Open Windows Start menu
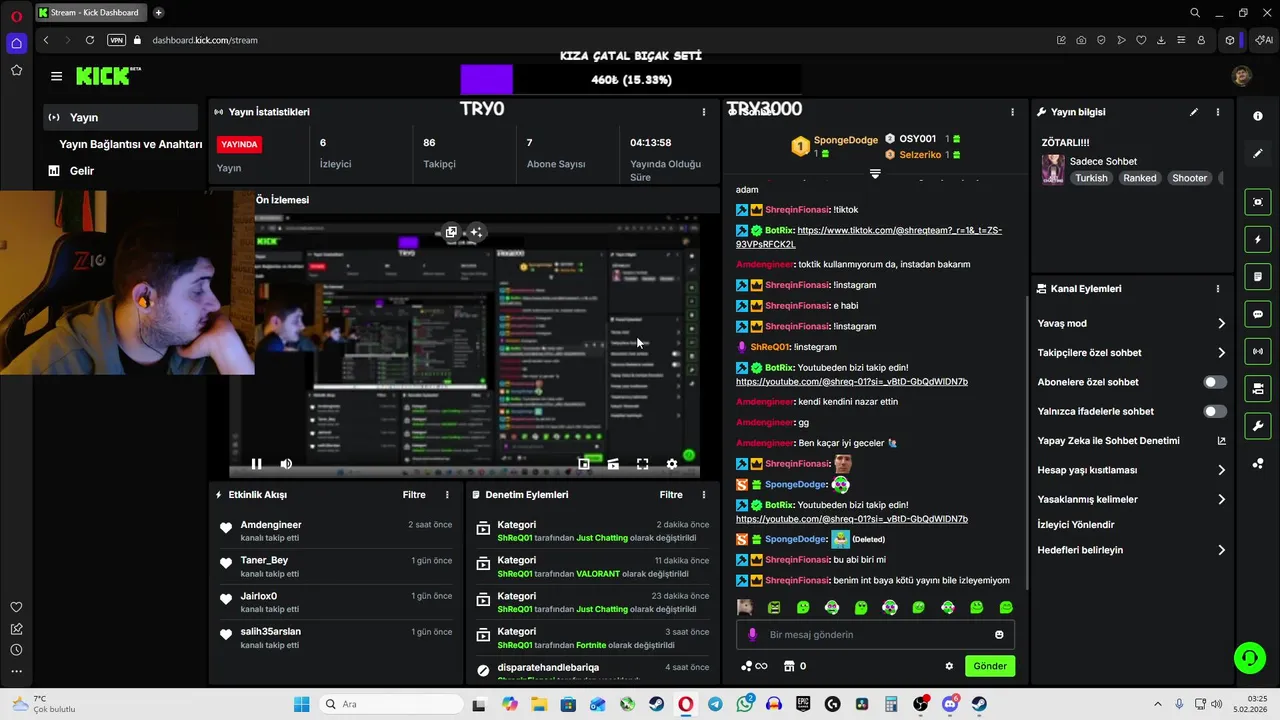The image size is (1280, 720). [x=301, y=704]
